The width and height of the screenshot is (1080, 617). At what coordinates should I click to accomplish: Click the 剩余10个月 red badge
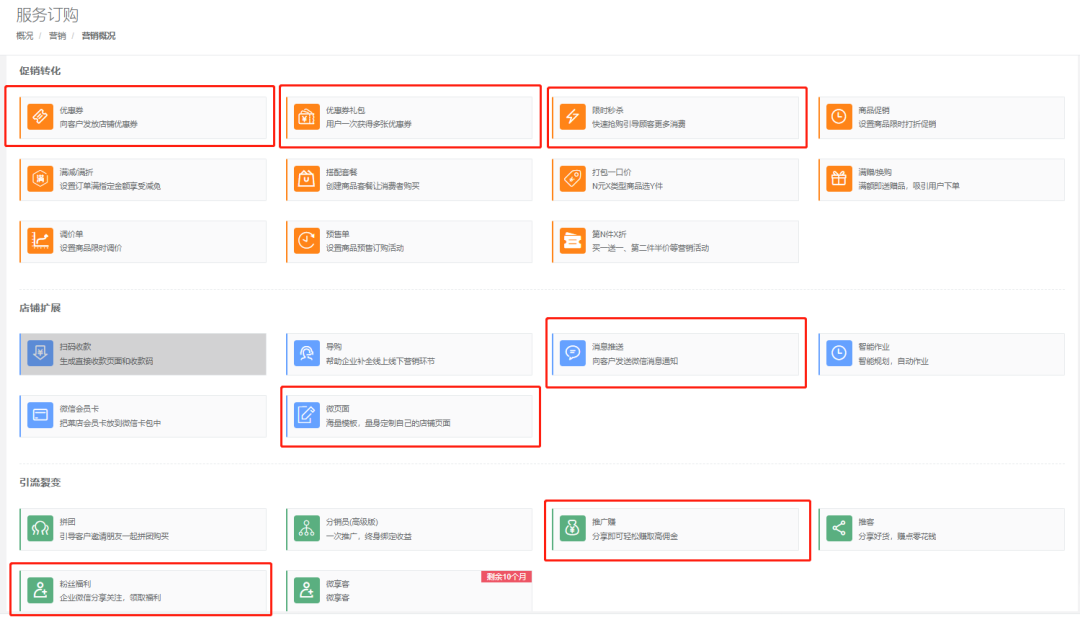click(506, 576)
